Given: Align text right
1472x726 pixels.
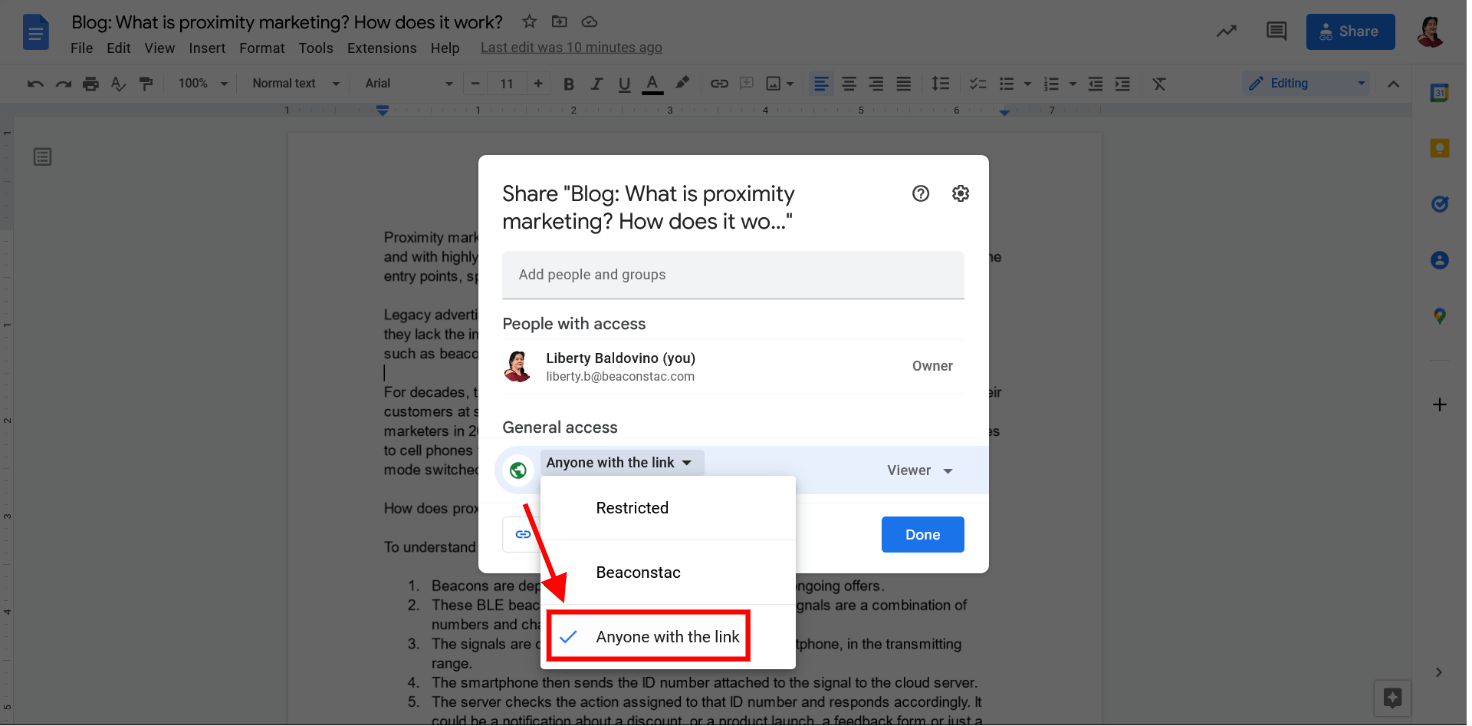Looking at the screenshot, I should [x=876, y=84].
